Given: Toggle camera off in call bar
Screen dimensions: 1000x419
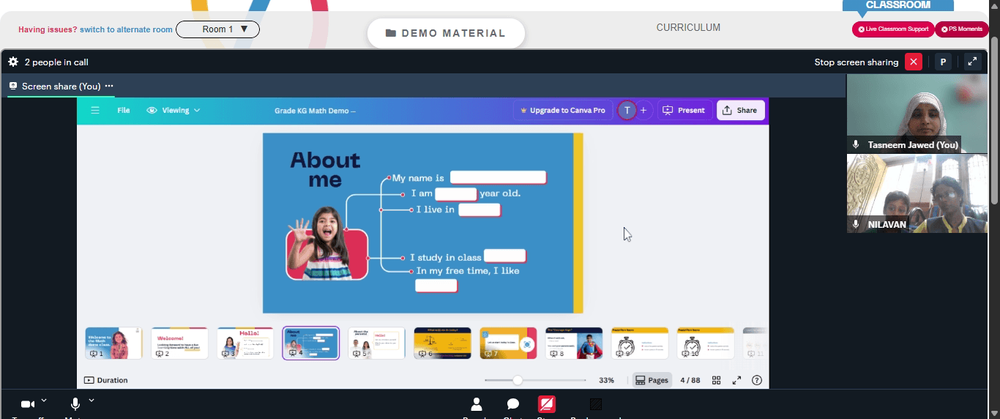Looking at the screenshot, I should coord(27,404).
